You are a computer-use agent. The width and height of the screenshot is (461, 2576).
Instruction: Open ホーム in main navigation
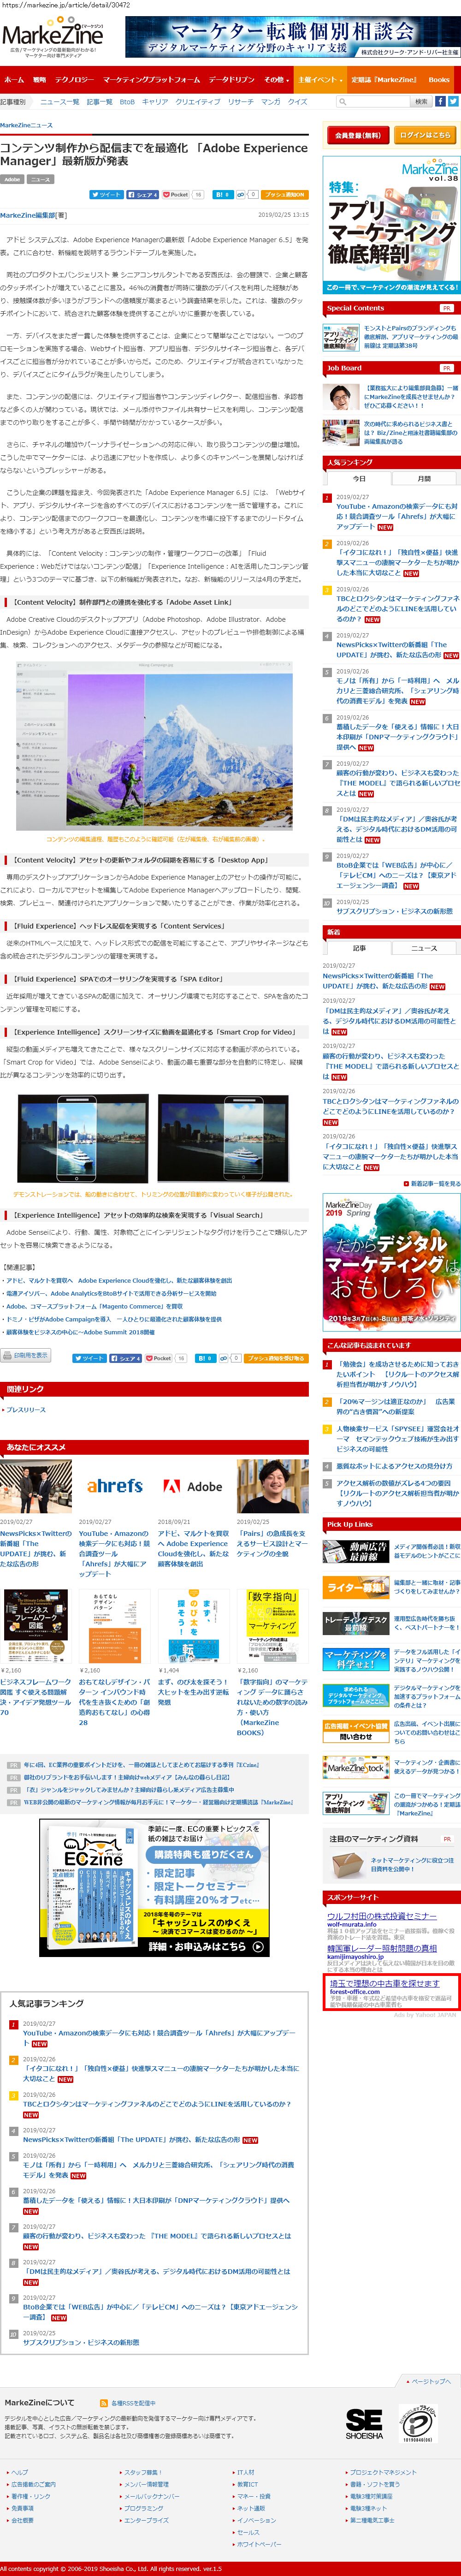point(14,79)
